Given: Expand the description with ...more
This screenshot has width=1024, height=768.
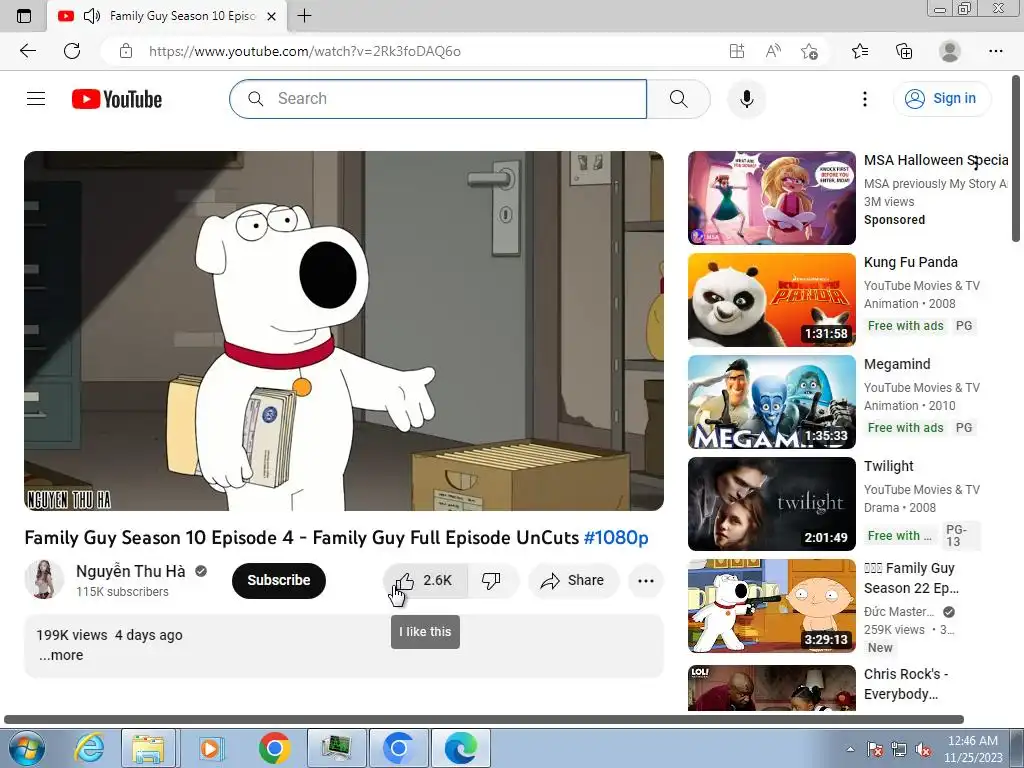Looking at the screenshot, I should coord(61,655).
